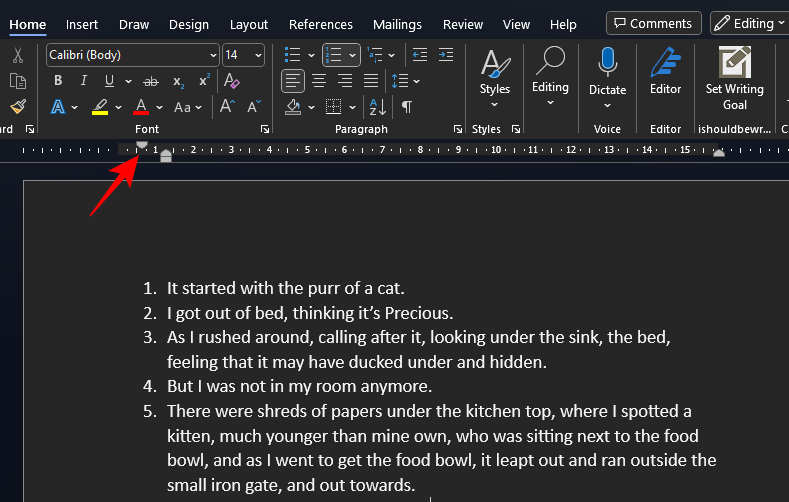Switch to the Draw tab
The image size is (789, 502).
[134, 24]
